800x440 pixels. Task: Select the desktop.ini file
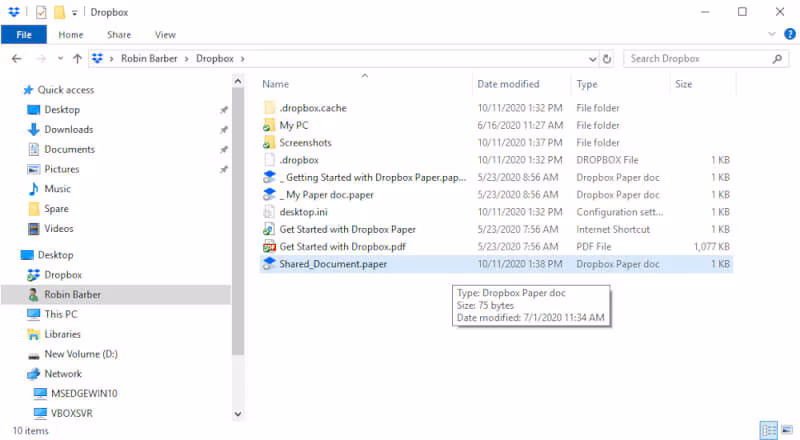(x=303, y=212)
